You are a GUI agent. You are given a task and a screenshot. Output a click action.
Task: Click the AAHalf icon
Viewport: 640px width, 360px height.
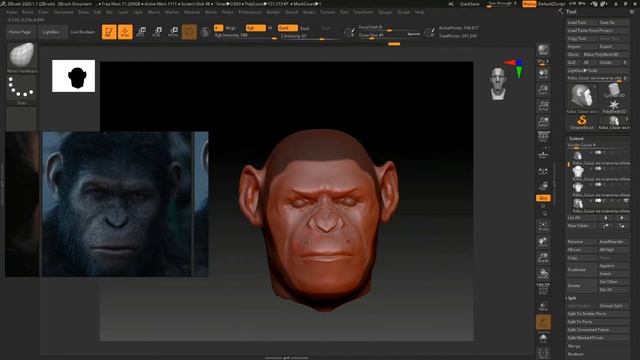coord(543,122)
